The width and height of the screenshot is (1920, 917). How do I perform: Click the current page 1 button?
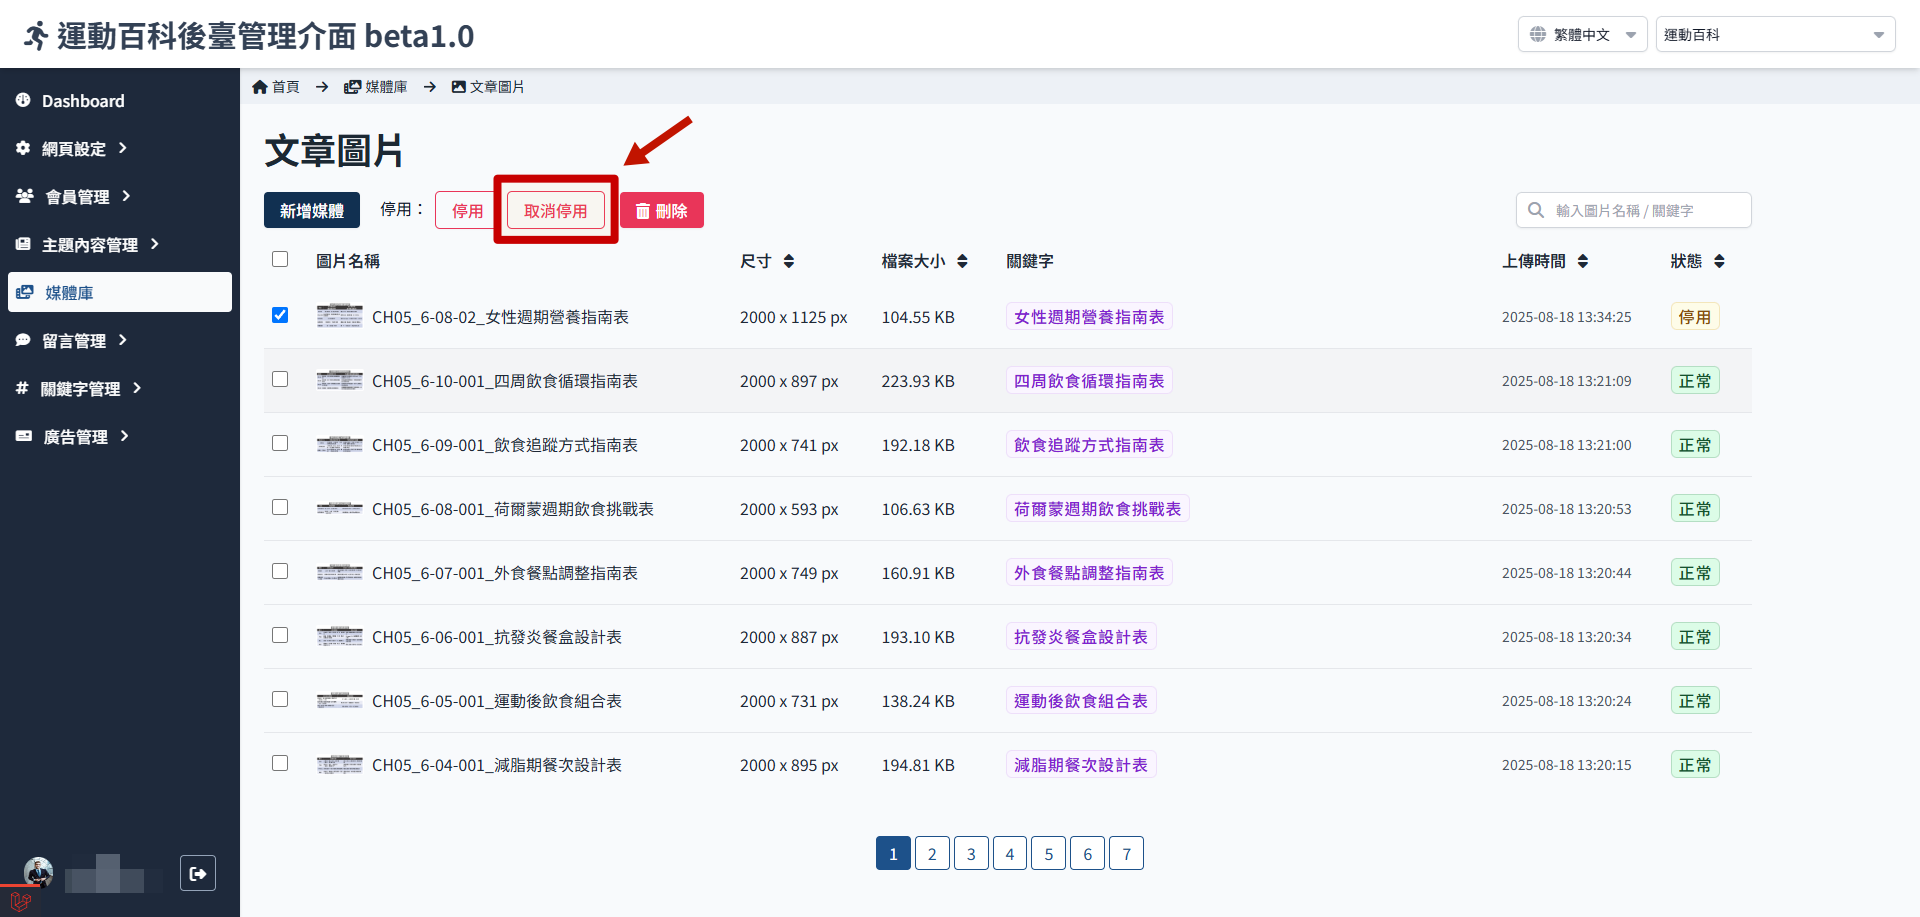893,853
